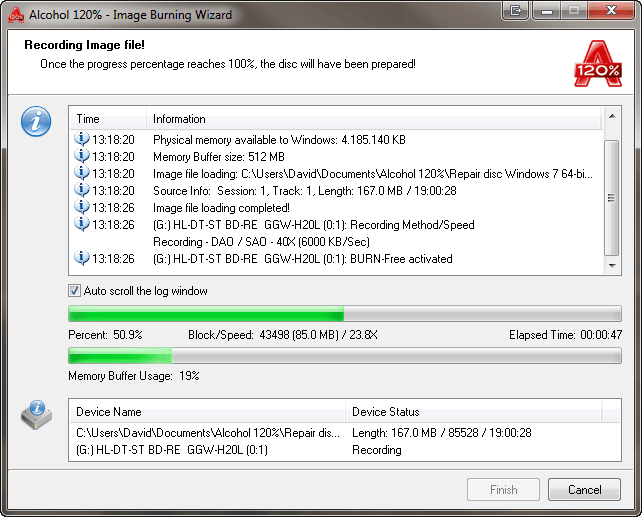Click the Cancel button
Viewport: 642px width, 517px height.
[x=584, y=490]
